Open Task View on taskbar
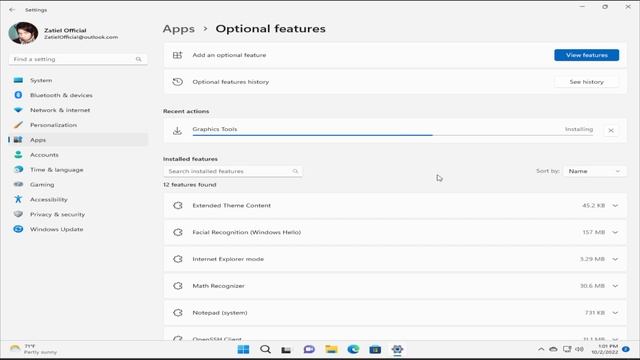The image size is (640, 360). (286, 350)
